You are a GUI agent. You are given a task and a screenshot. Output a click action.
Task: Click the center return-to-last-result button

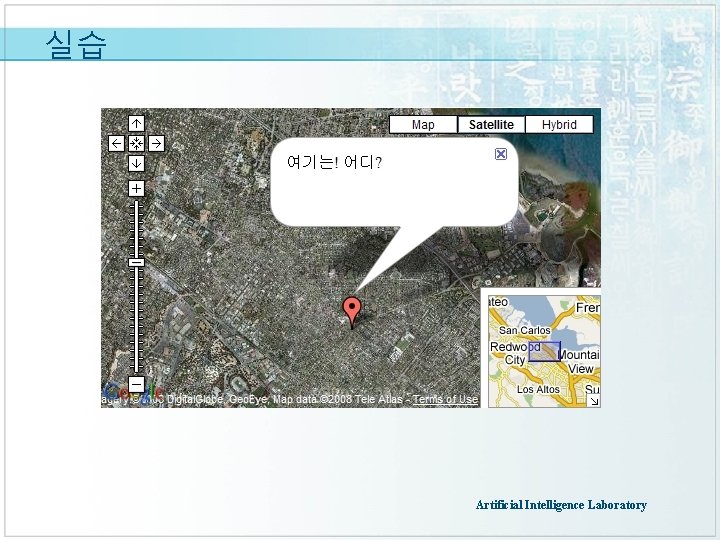(136, 143)
